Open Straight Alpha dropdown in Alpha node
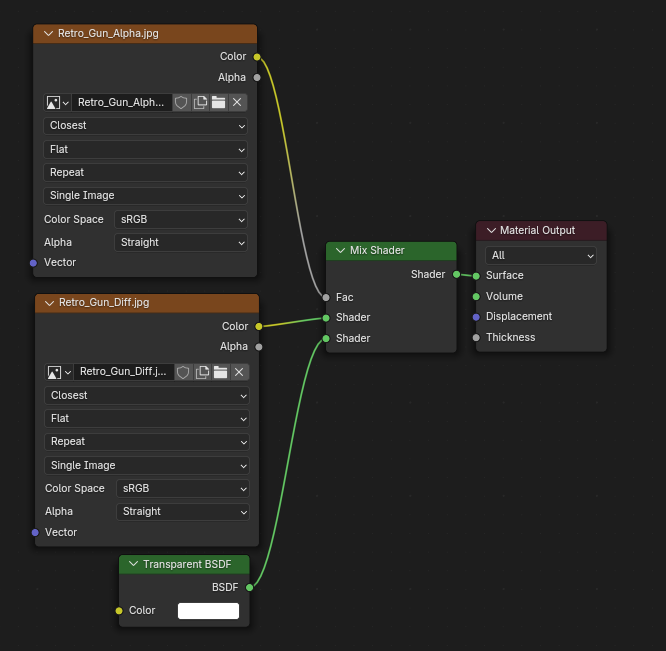The width and height of the screenshot is (666, 651). tap(181, 242)
